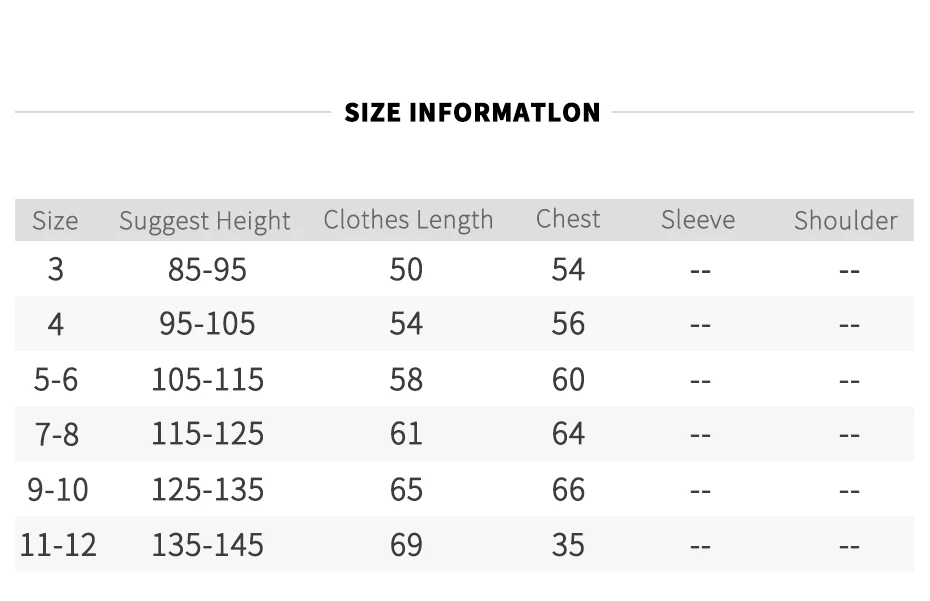Select size 3 in the first row

56,269
